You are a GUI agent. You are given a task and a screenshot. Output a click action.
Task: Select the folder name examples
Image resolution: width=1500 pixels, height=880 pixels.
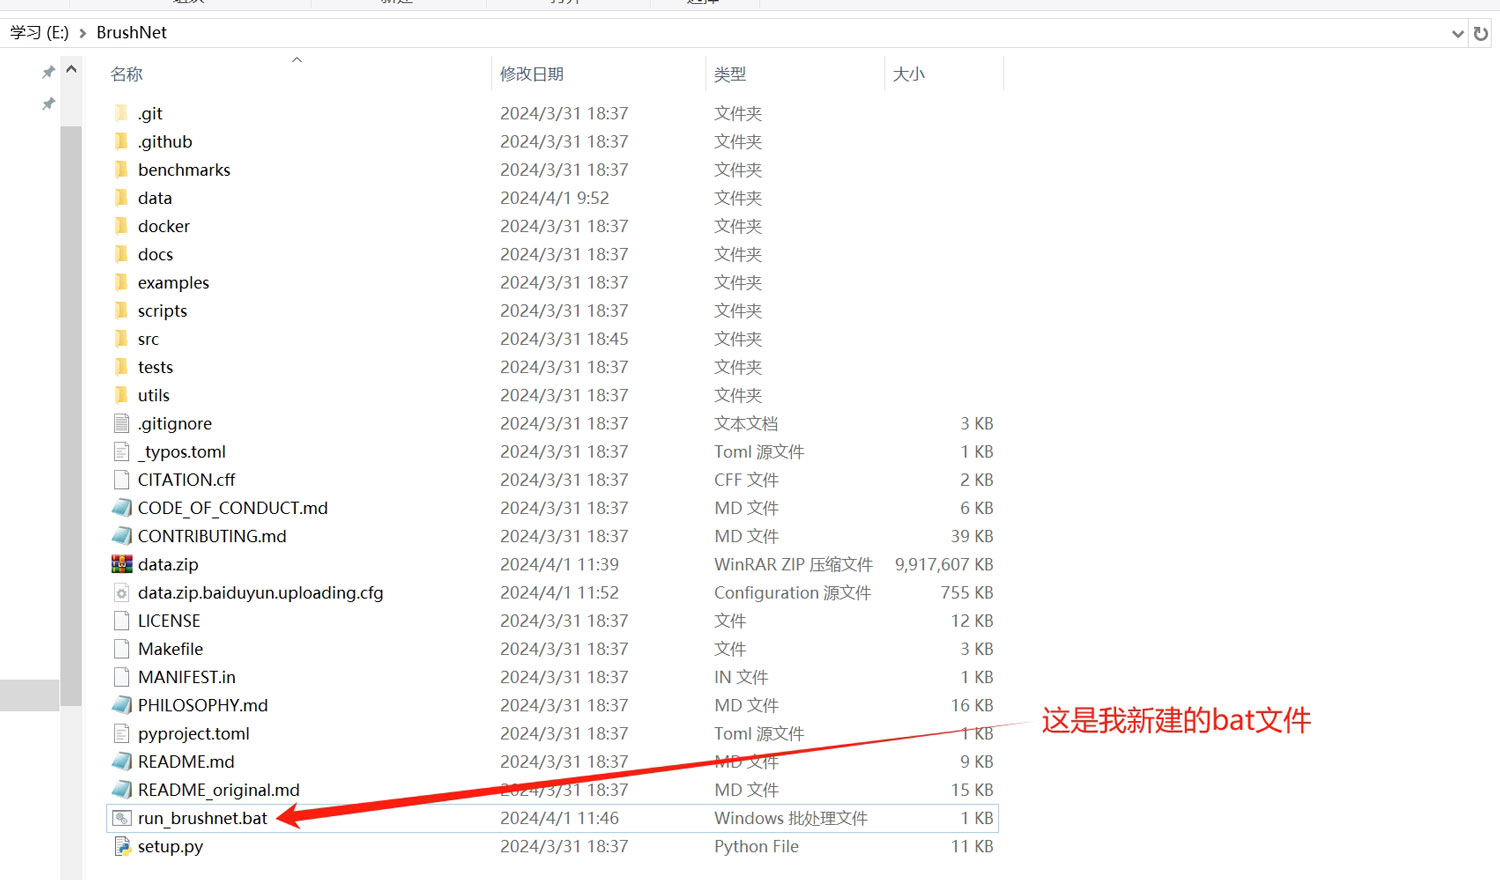[x=174, y=283]
